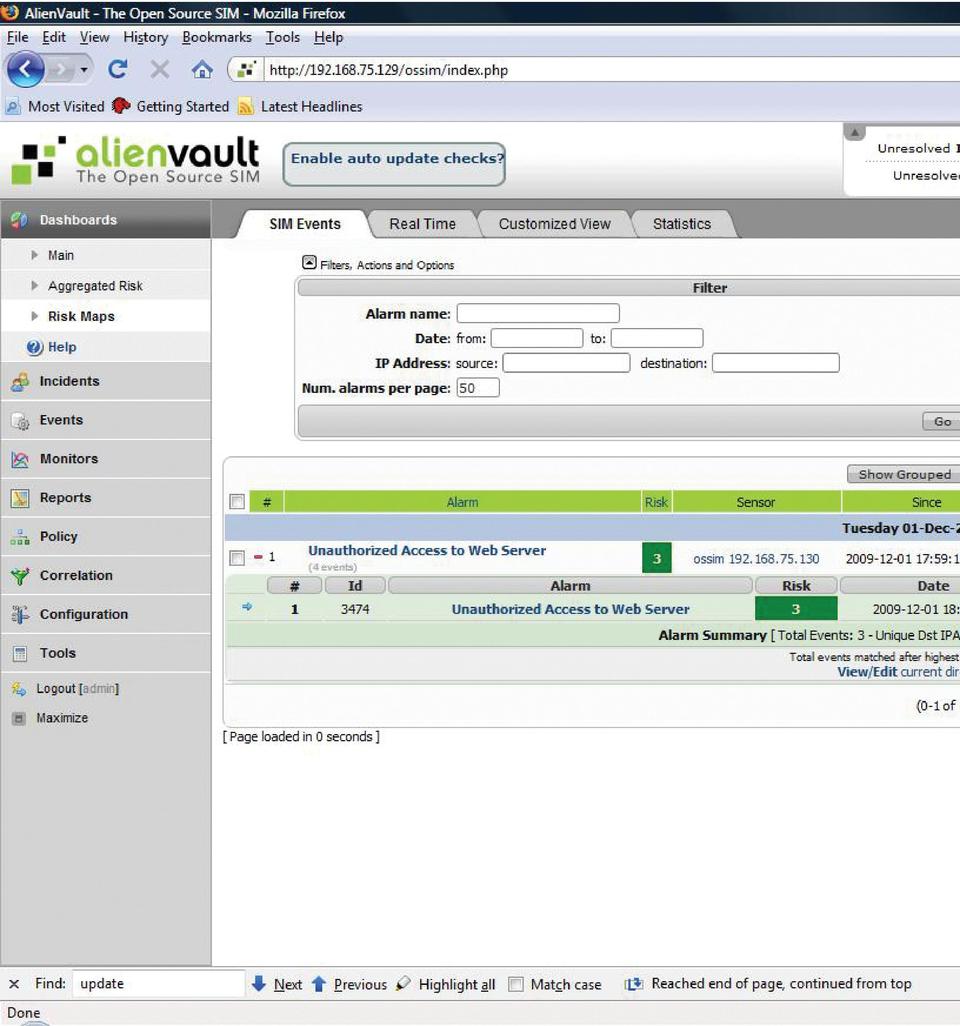Click the Num. alarms per page field
This screenshot has height=1026, width=960.
[478, 387]
